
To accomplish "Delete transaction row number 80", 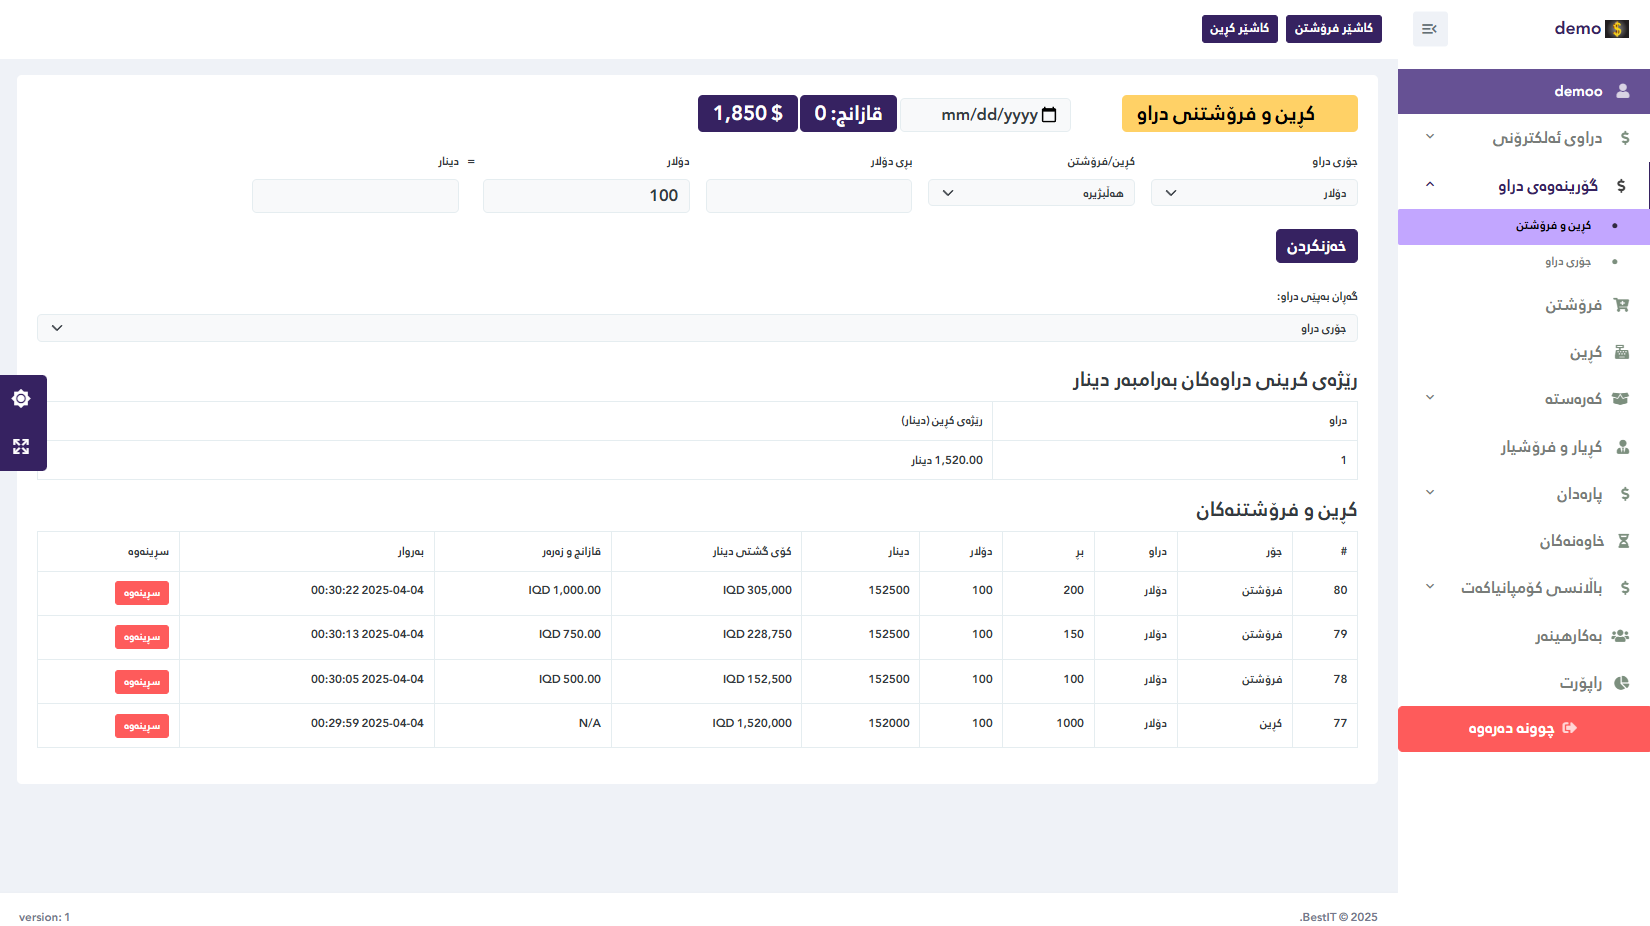I will 142,593.
